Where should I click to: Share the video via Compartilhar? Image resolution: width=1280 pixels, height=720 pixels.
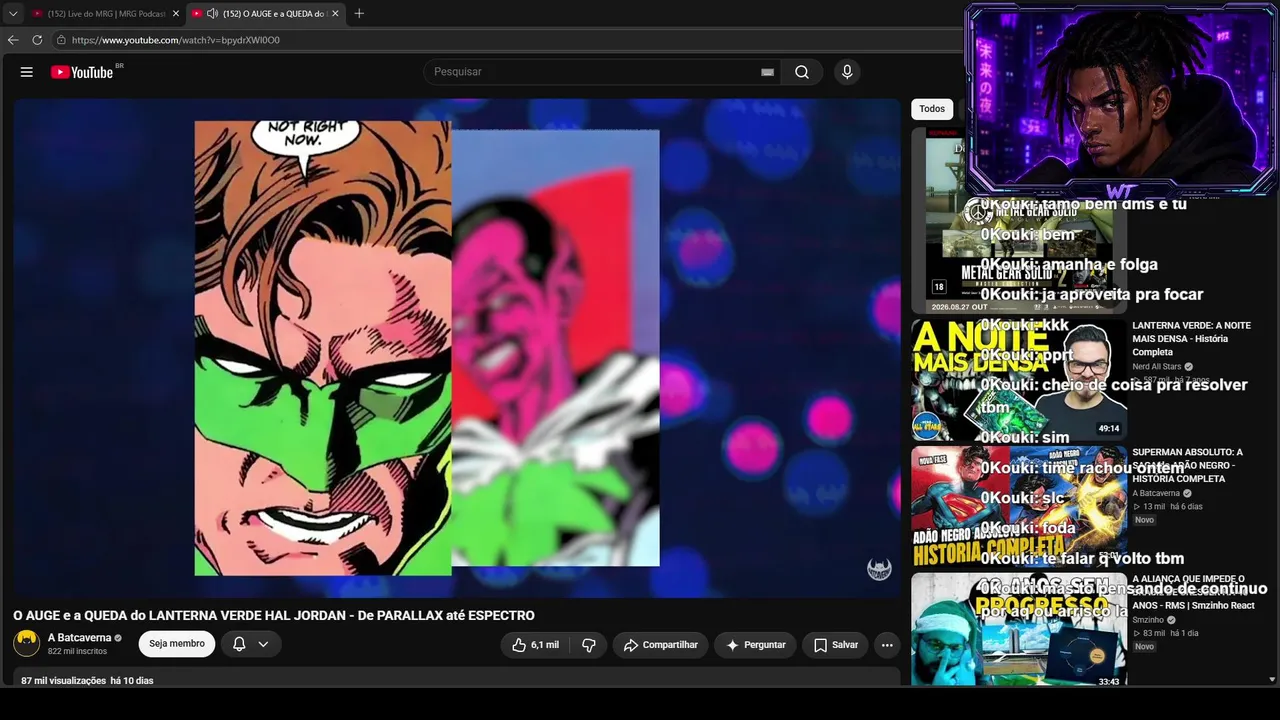point(660,645)
